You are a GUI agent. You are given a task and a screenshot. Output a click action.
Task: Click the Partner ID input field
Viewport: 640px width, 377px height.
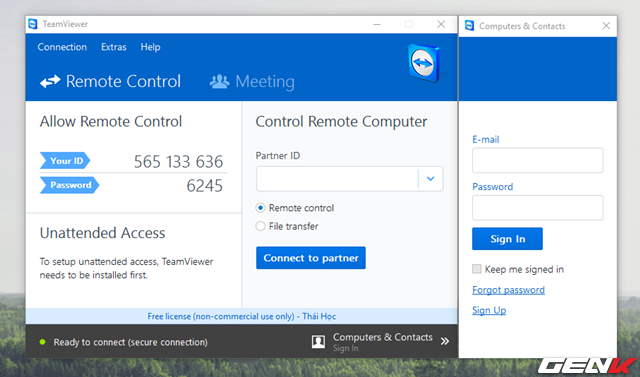[337, 179]
